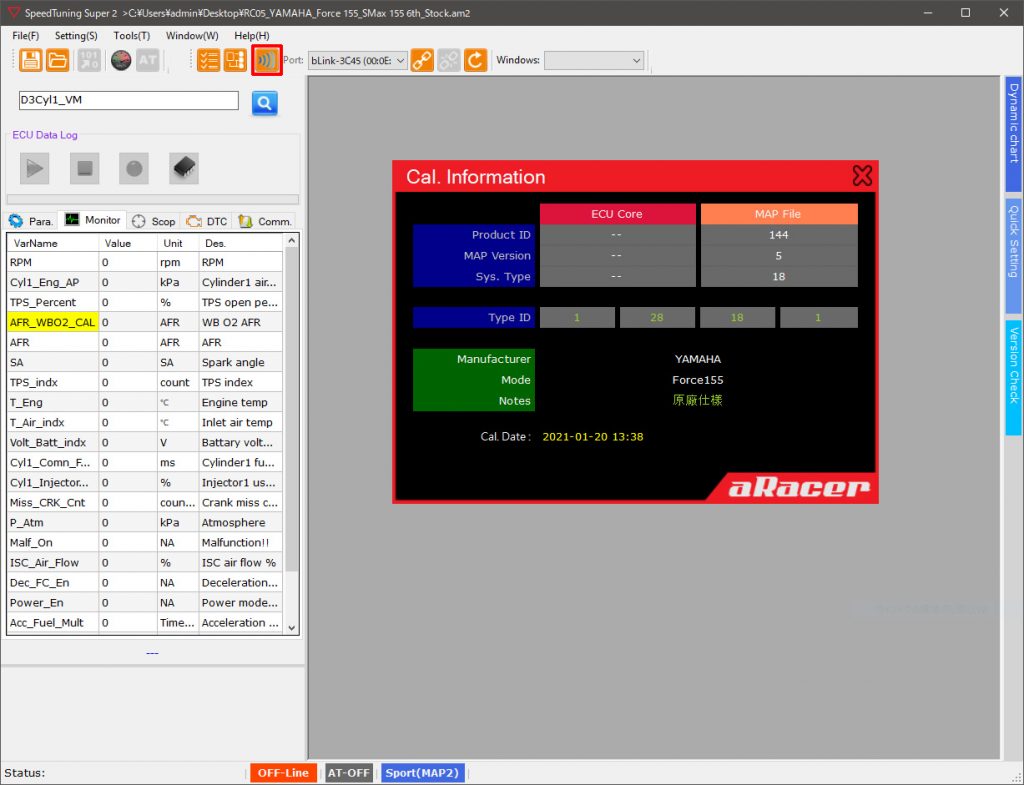Open the gauge dashboard icon
Viewport: 1024px width, 785px height.
pyautogui.click(x=121, y=60)
